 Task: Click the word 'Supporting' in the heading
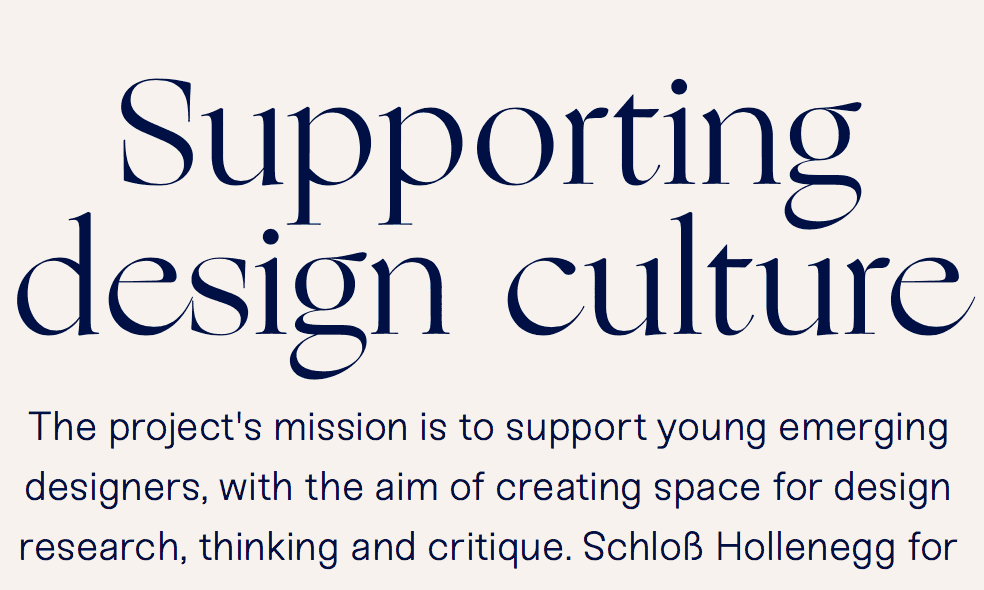point(490,140)
